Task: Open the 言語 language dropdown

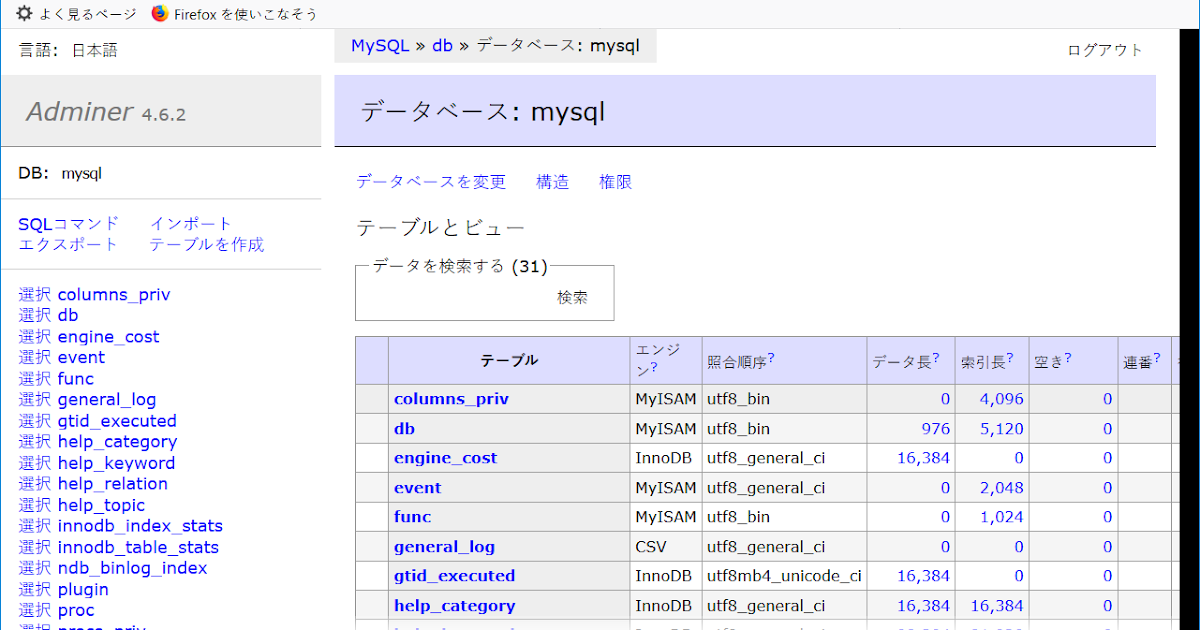Action: (x=95, y=46)
